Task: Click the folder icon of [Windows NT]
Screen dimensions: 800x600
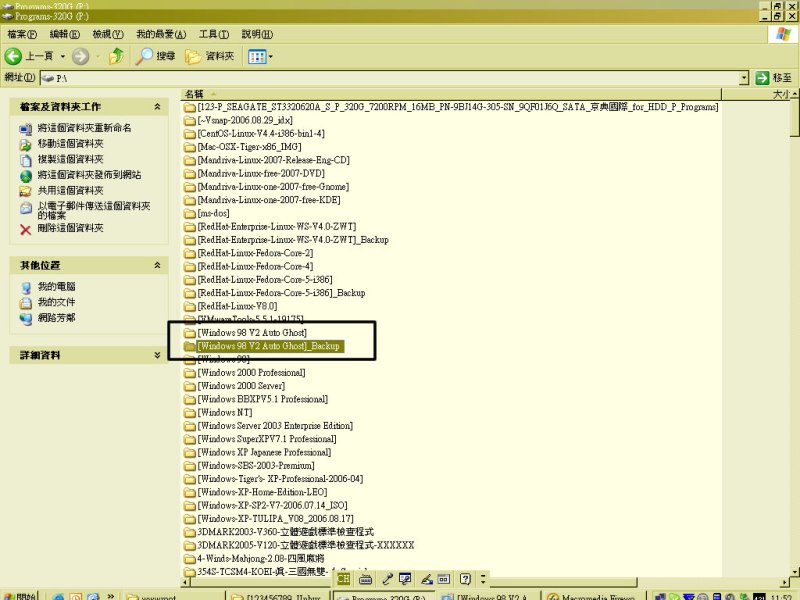Action: (190, 413)
